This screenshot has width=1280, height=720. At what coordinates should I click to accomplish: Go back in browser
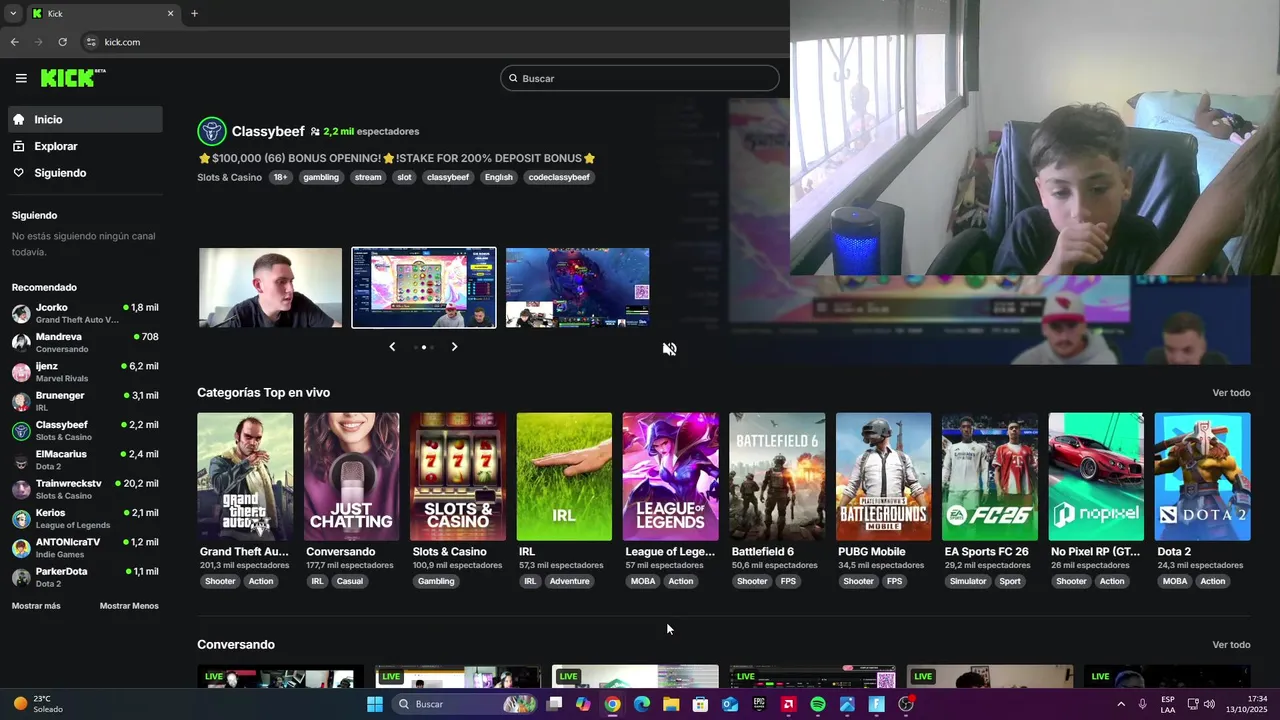[x=14, y=42]
